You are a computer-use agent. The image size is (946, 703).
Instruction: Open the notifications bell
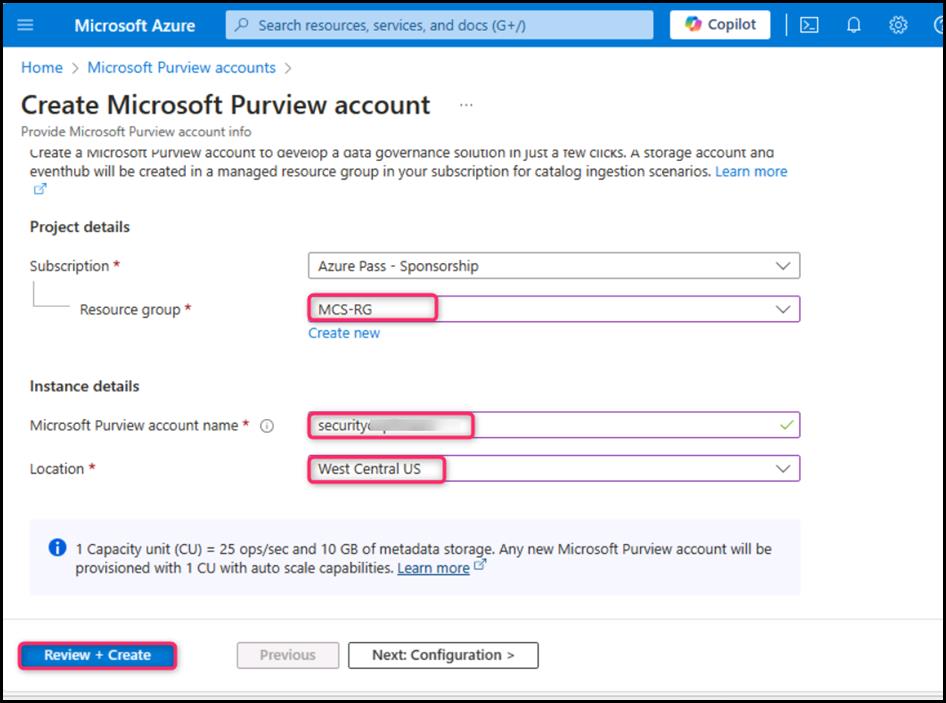(x=853, y=25)
